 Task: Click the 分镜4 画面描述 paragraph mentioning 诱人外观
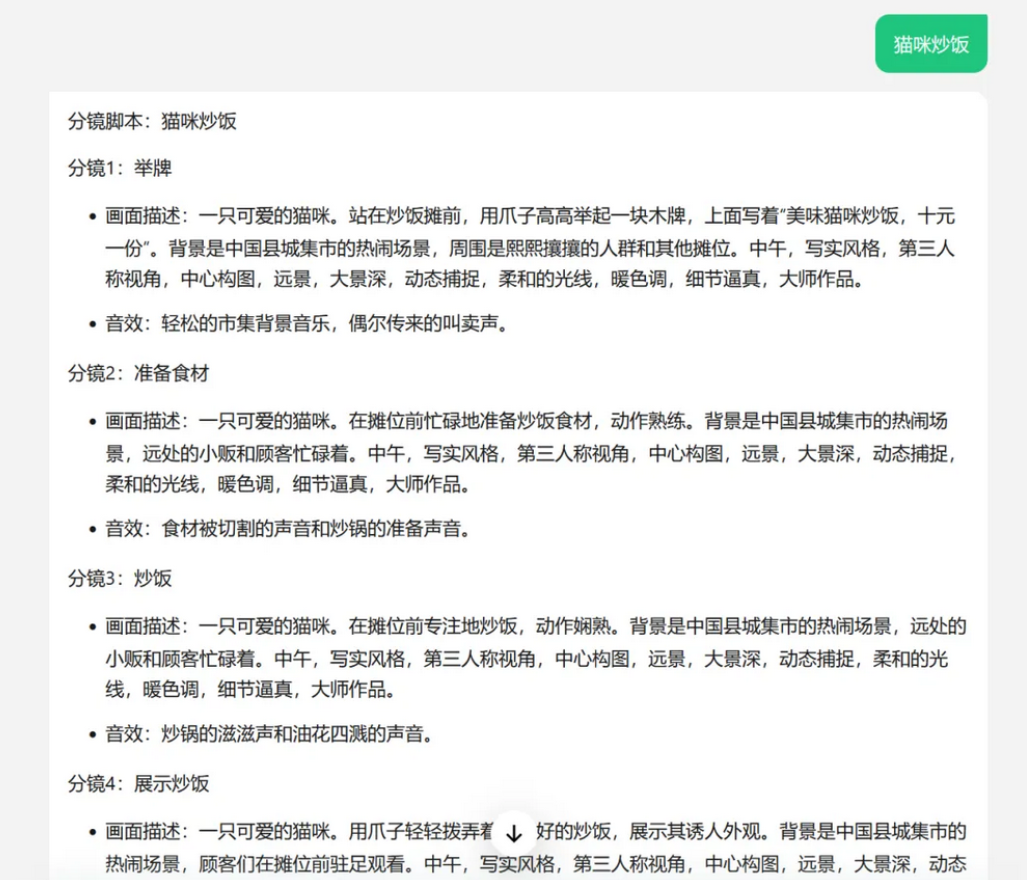click(536, 847)
